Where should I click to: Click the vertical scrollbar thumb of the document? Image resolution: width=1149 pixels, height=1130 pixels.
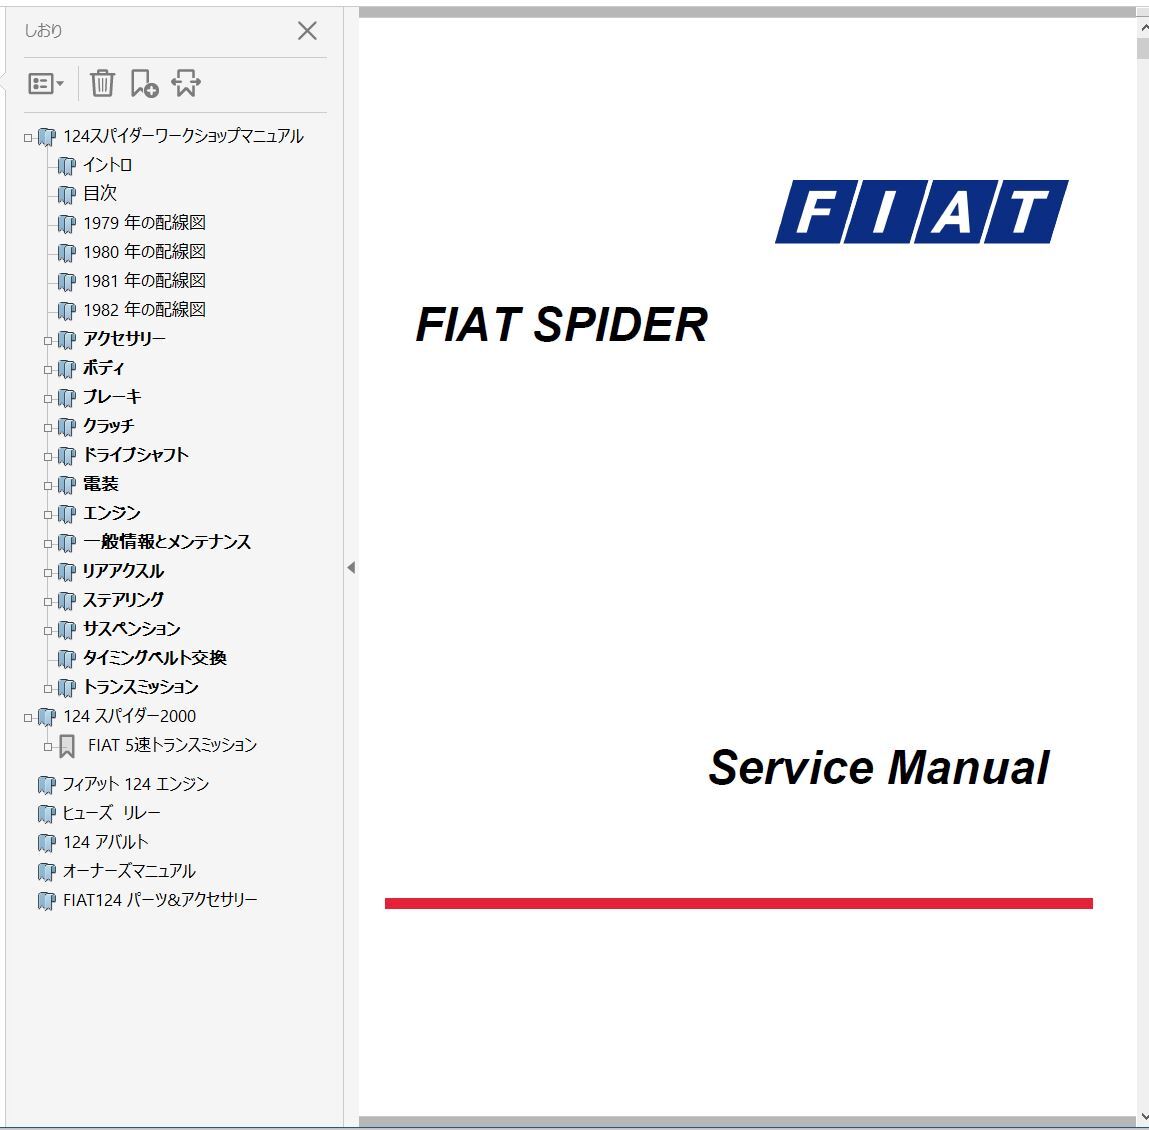[1143, 48]
